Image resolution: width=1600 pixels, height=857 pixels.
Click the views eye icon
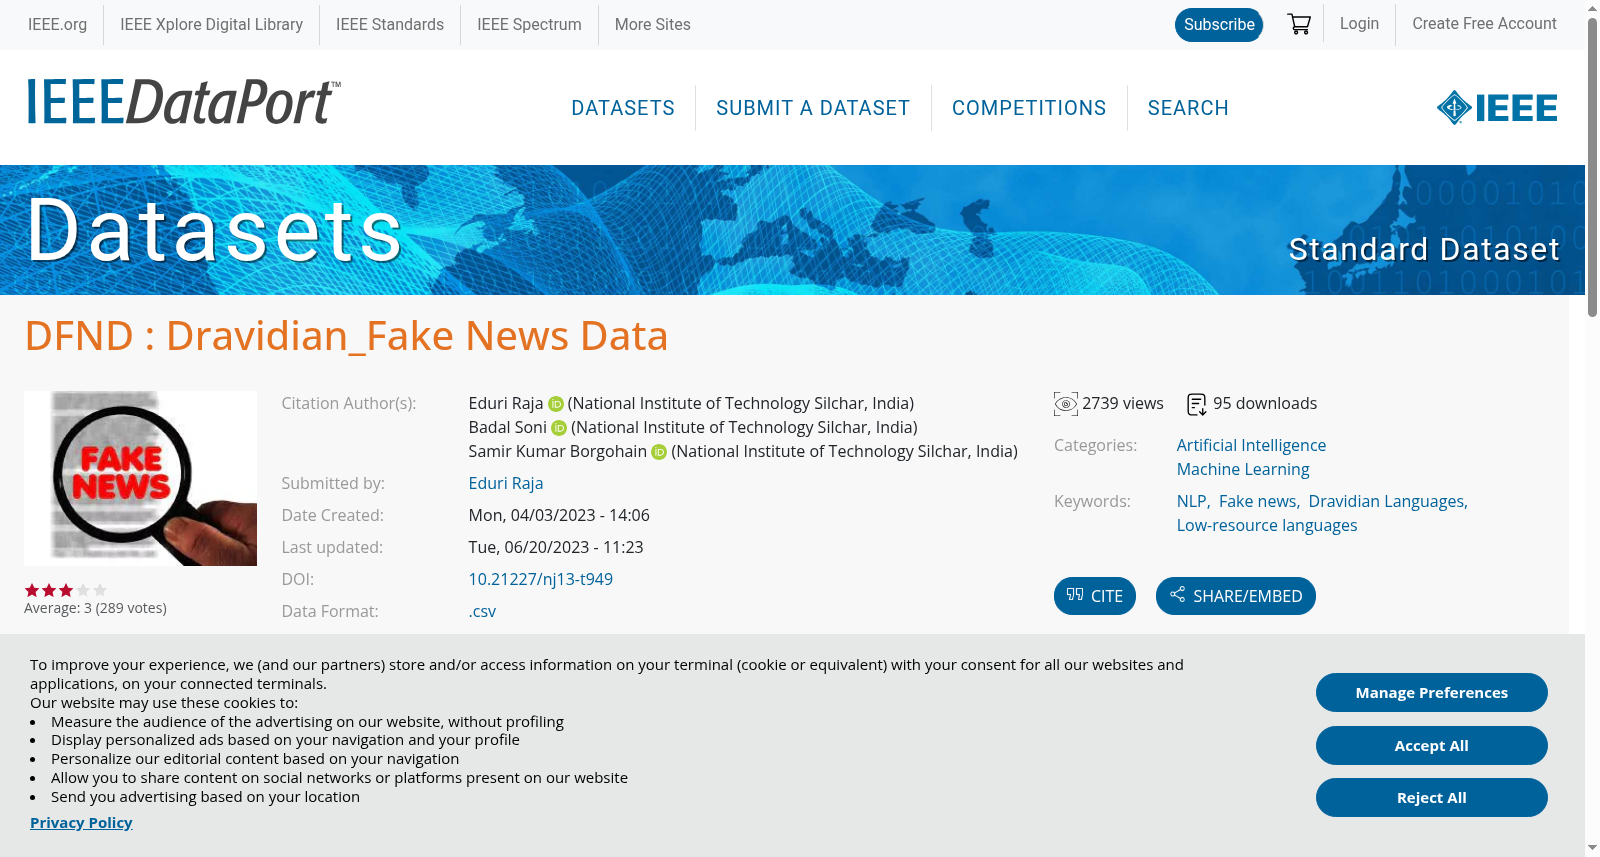coord(1066,404)
